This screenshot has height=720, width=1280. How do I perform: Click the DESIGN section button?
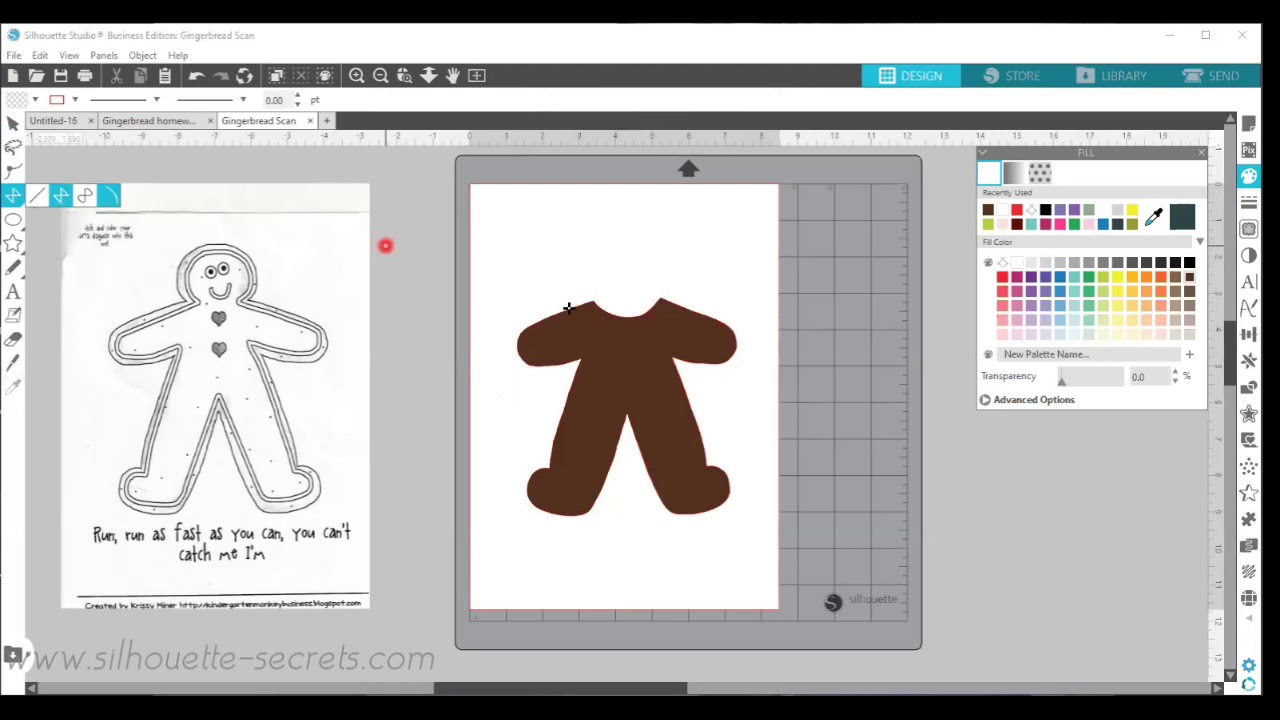point(911,76)
